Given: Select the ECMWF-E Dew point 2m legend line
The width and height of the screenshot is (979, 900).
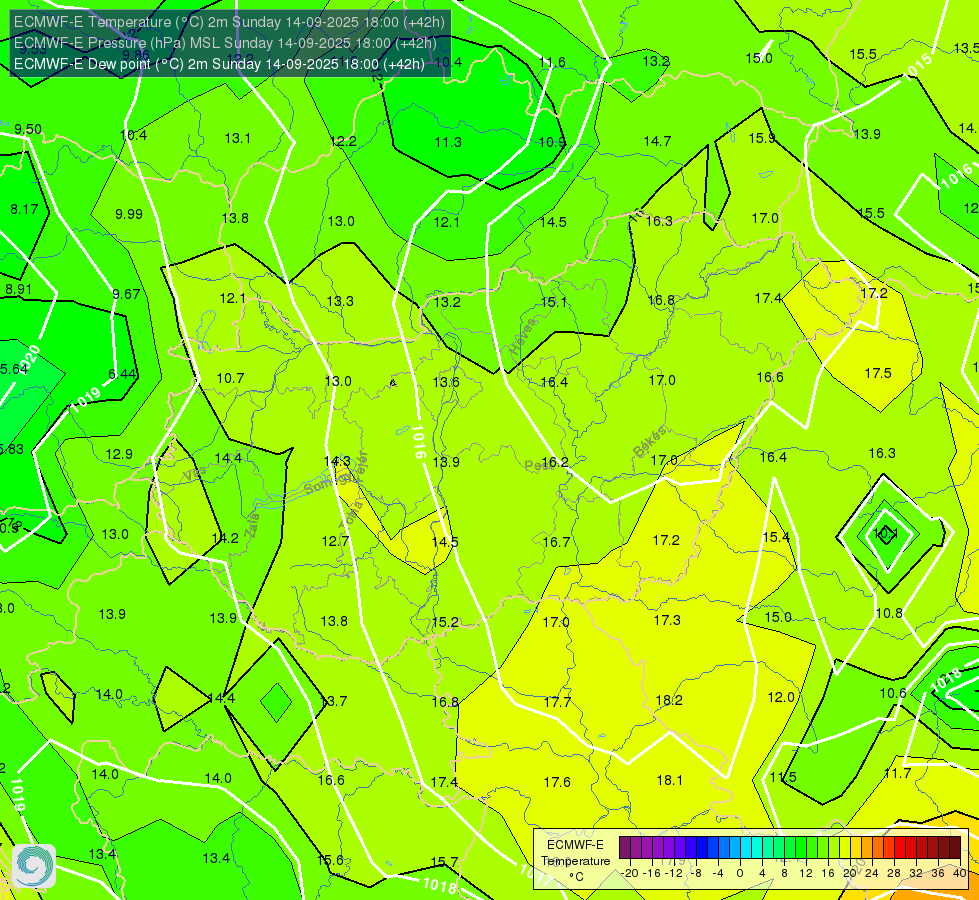Looking at the screenshot, I should tap(219, 64).
